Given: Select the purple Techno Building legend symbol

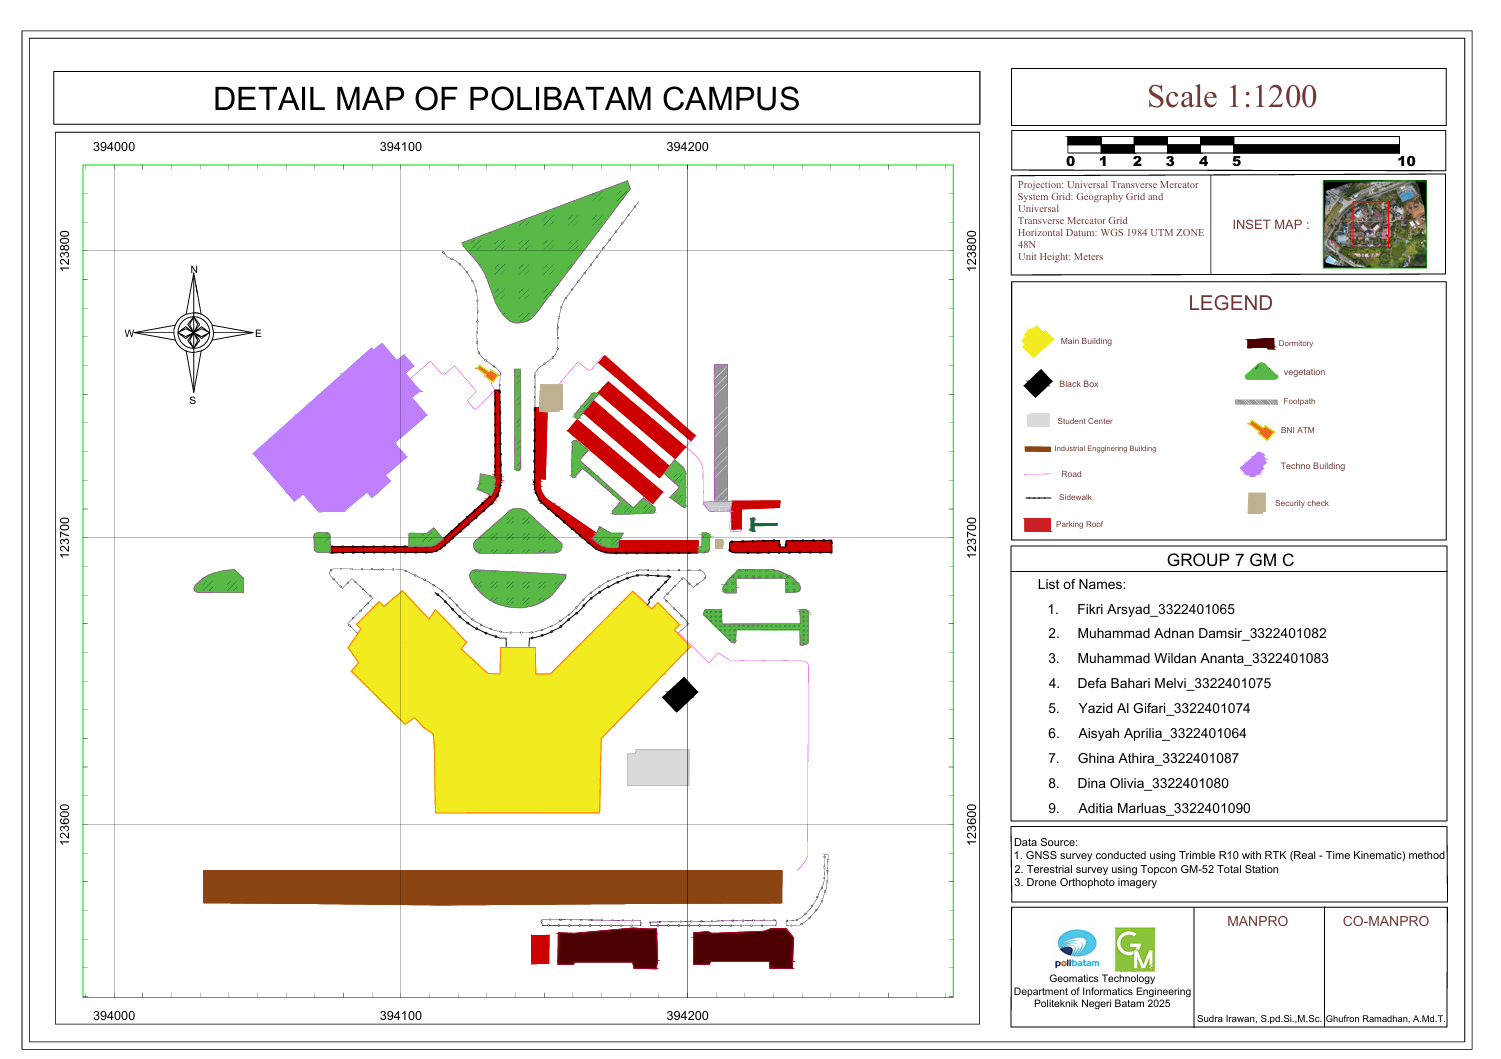Looking at the screenshot, I should (1254, 465).
